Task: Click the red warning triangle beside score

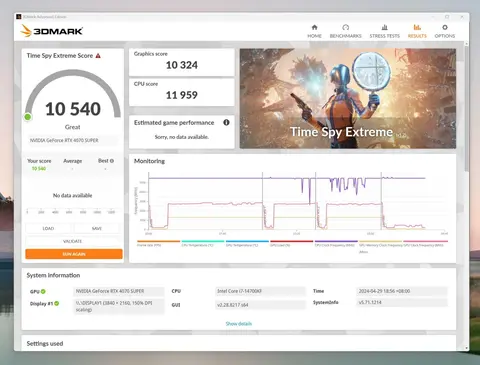Action: tap(98, 56)
